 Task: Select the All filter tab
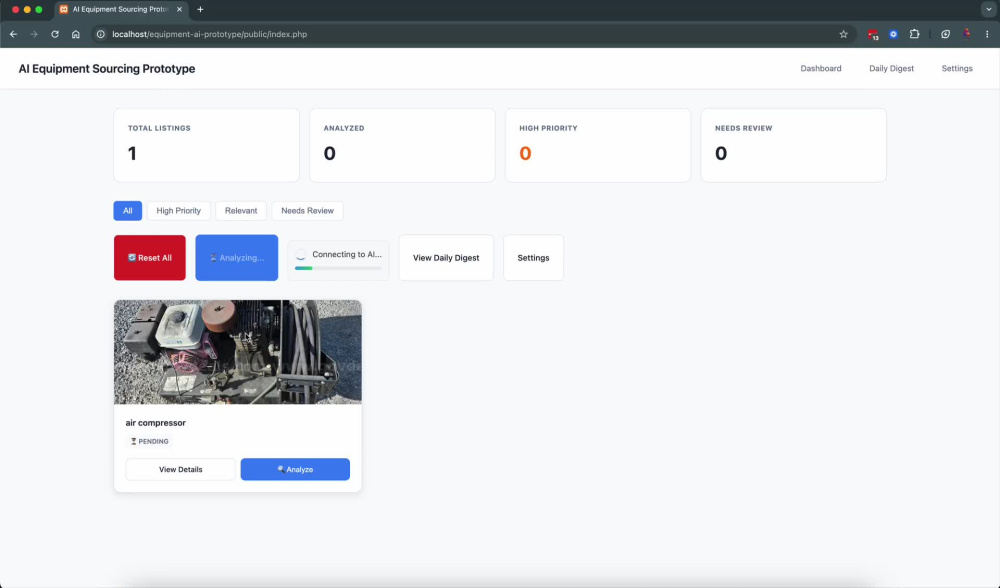click(x=128, y=210)
